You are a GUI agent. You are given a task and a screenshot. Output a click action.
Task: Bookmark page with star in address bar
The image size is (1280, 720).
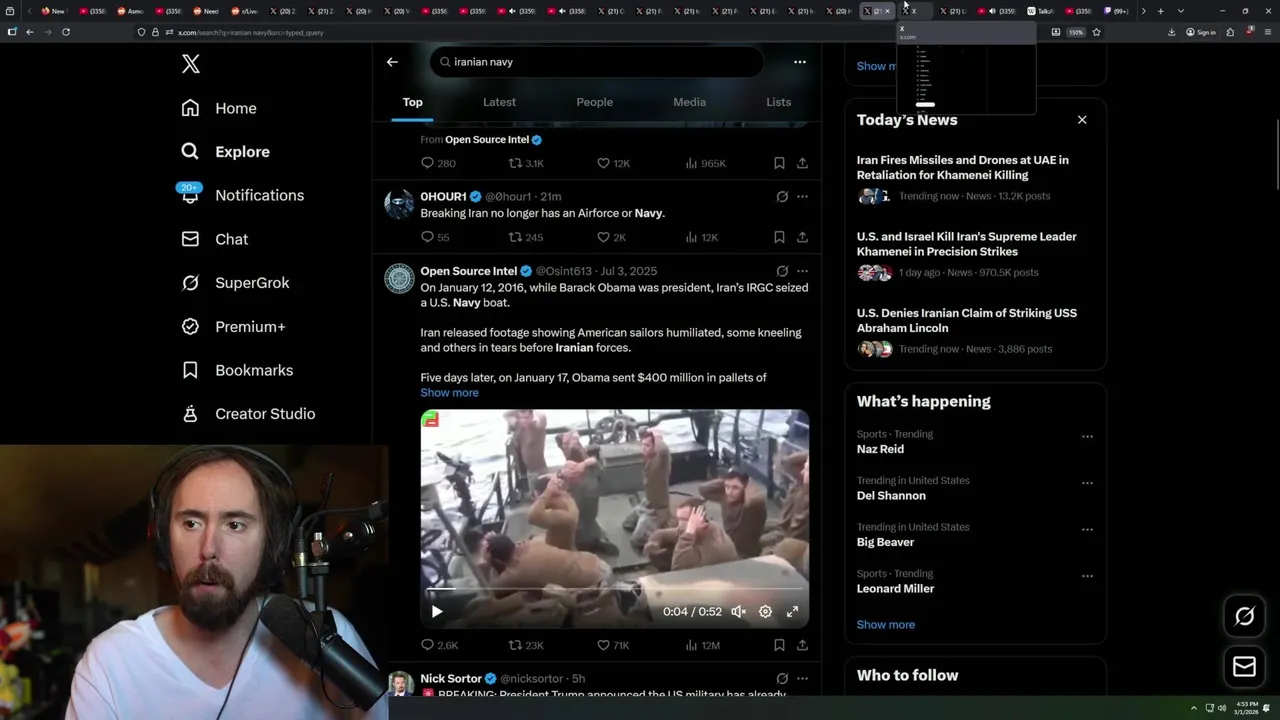(1096, 32)
